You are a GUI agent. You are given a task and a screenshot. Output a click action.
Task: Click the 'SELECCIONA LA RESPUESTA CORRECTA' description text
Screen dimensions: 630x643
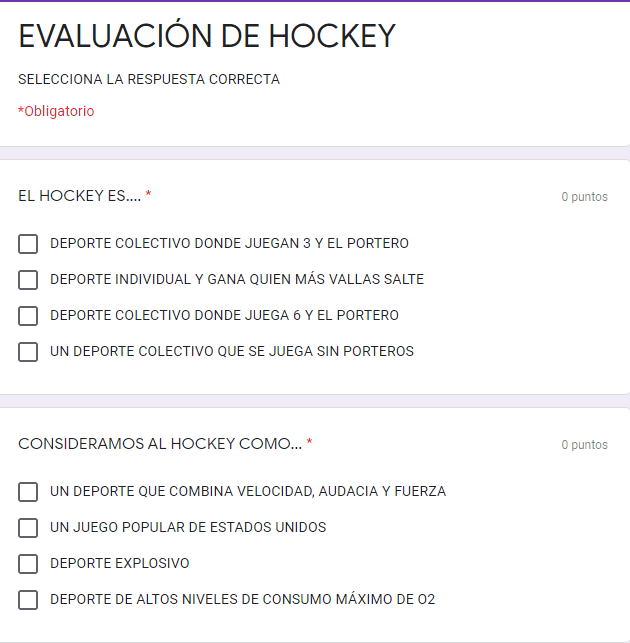tap(149, 79)
